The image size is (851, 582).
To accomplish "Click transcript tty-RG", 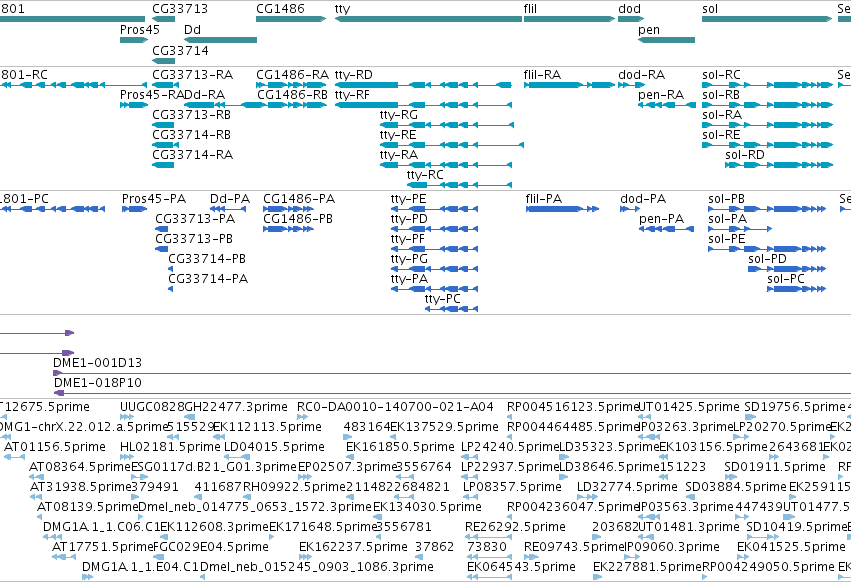I will pos(447,125).
